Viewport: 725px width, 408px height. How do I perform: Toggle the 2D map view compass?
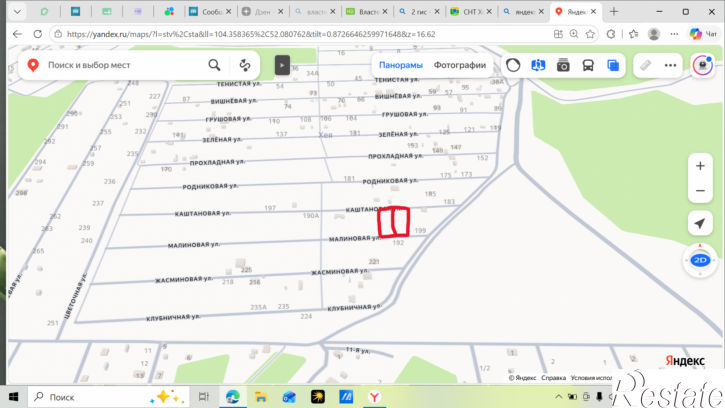[700, 260]
